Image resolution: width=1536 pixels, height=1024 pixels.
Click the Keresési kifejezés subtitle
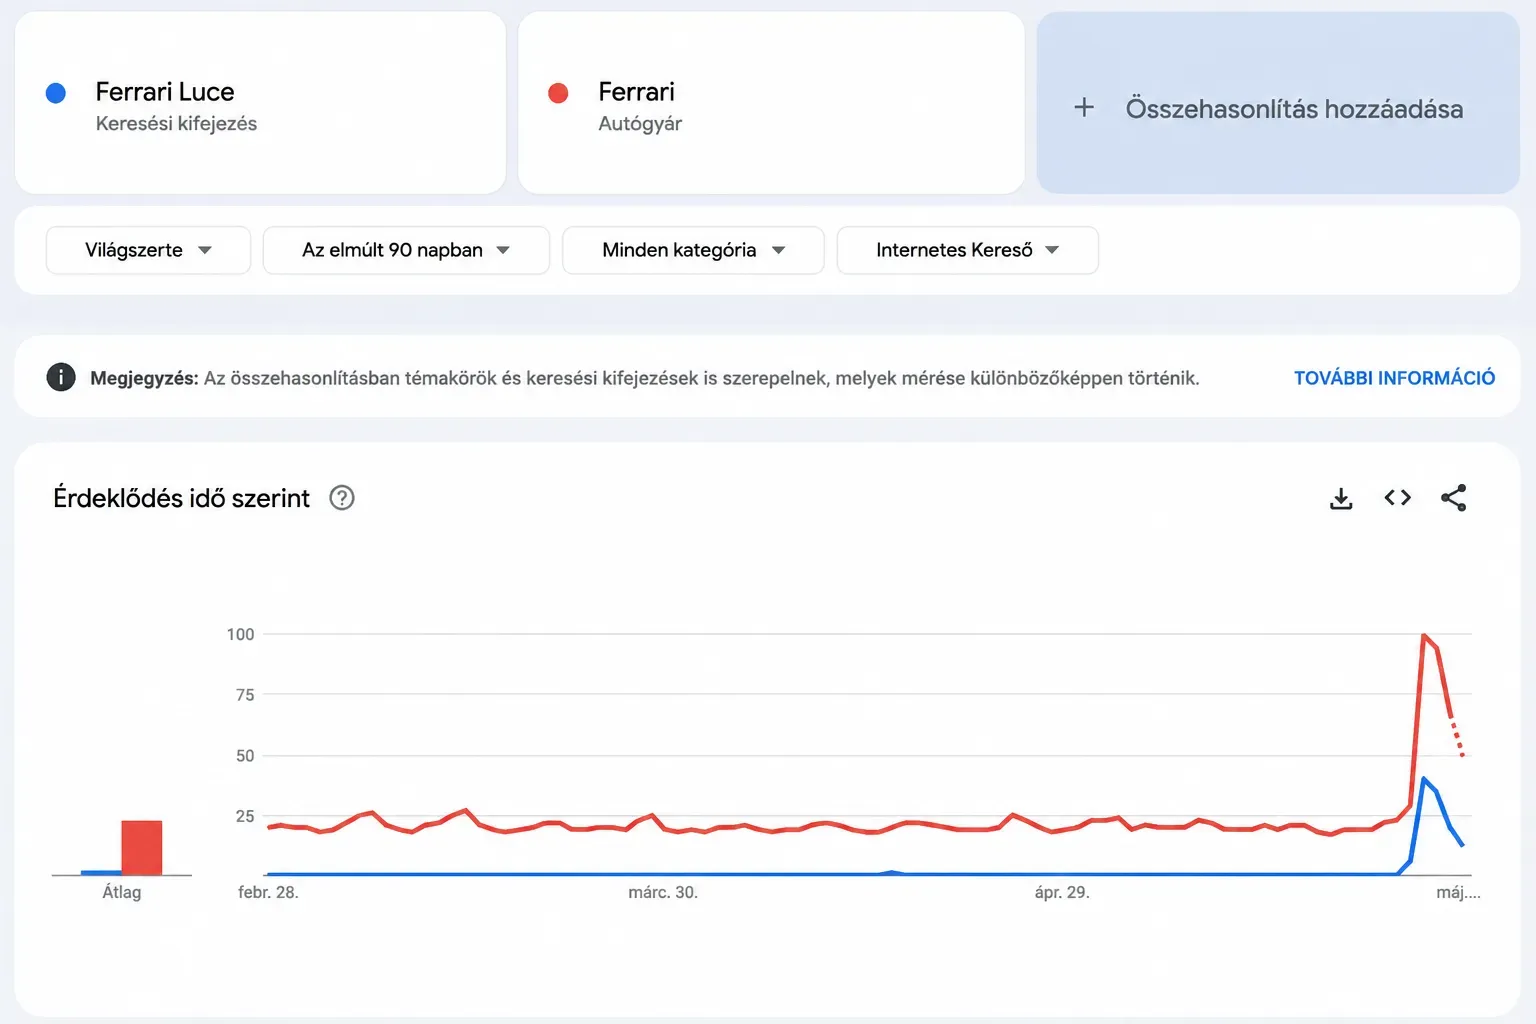pos(176,124)
